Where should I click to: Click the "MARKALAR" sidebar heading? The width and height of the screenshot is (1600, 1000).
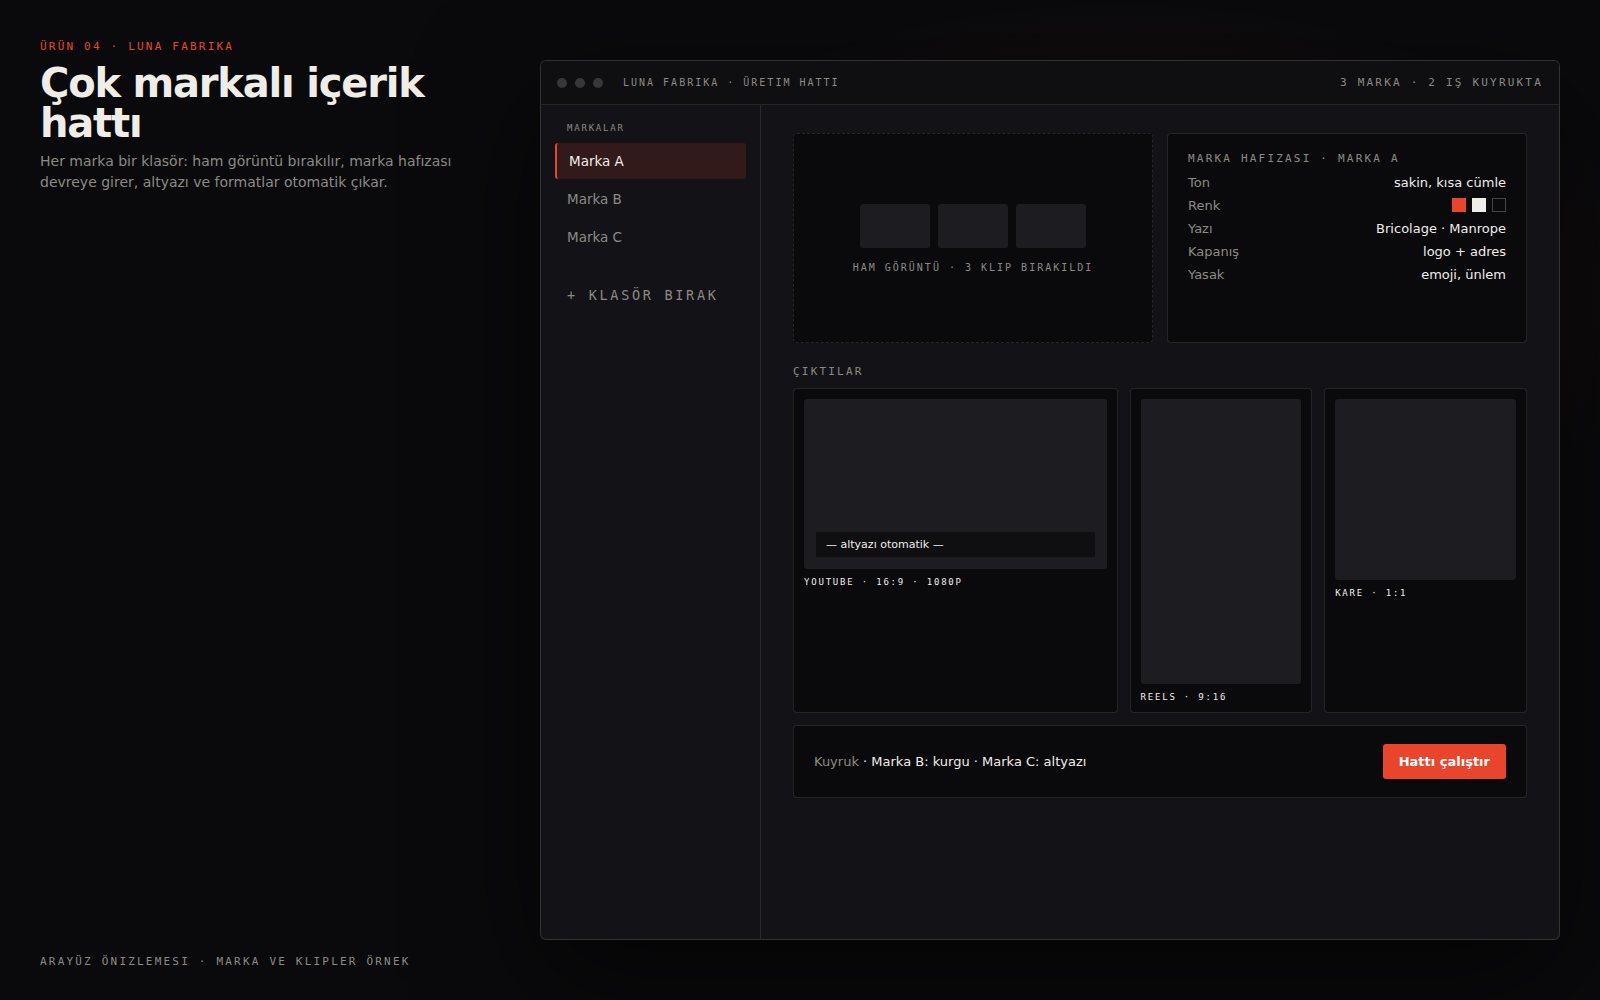tap(595, 127)
